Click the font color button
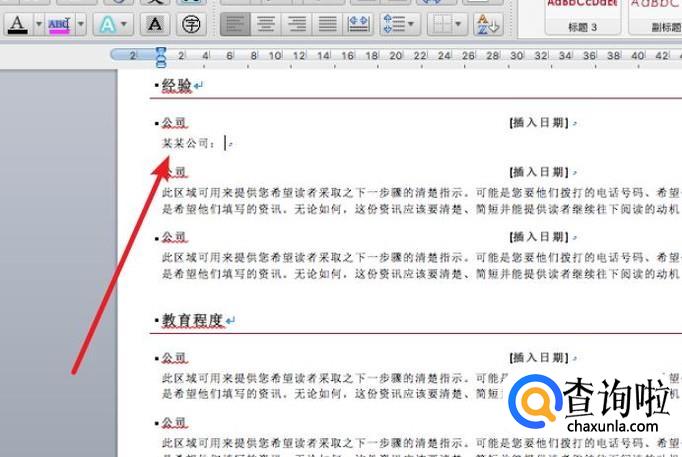Screen dimensions: 682x457 pyautogui.click(x=17, y=23)
